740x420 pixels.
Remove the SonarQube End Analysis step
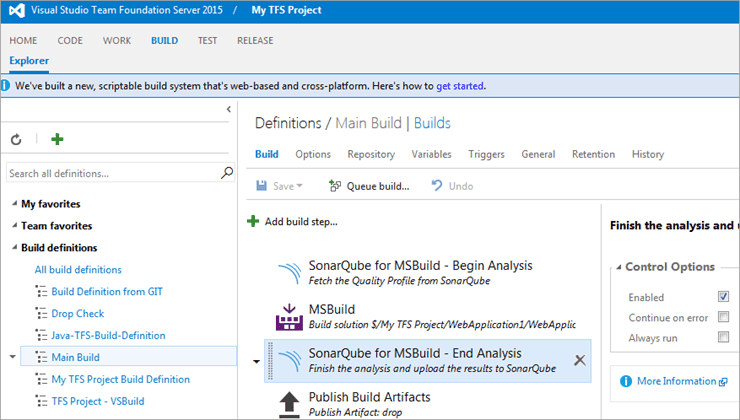[x=580, y=361]
